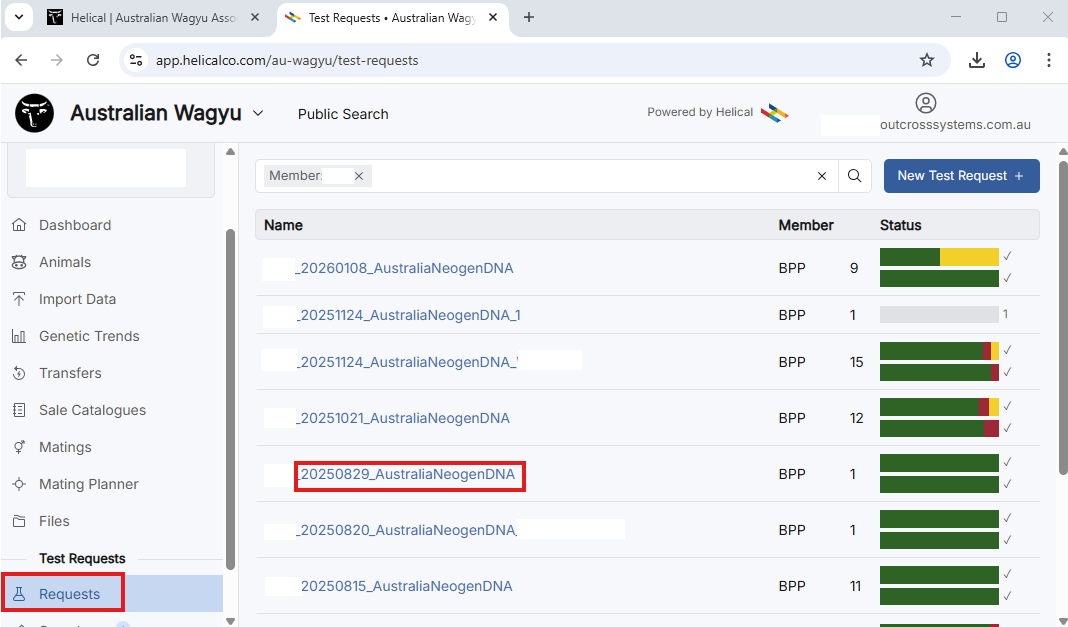Open the user account profile icon
Viewport: 1068px width, 627px height.
pos(926,103)
